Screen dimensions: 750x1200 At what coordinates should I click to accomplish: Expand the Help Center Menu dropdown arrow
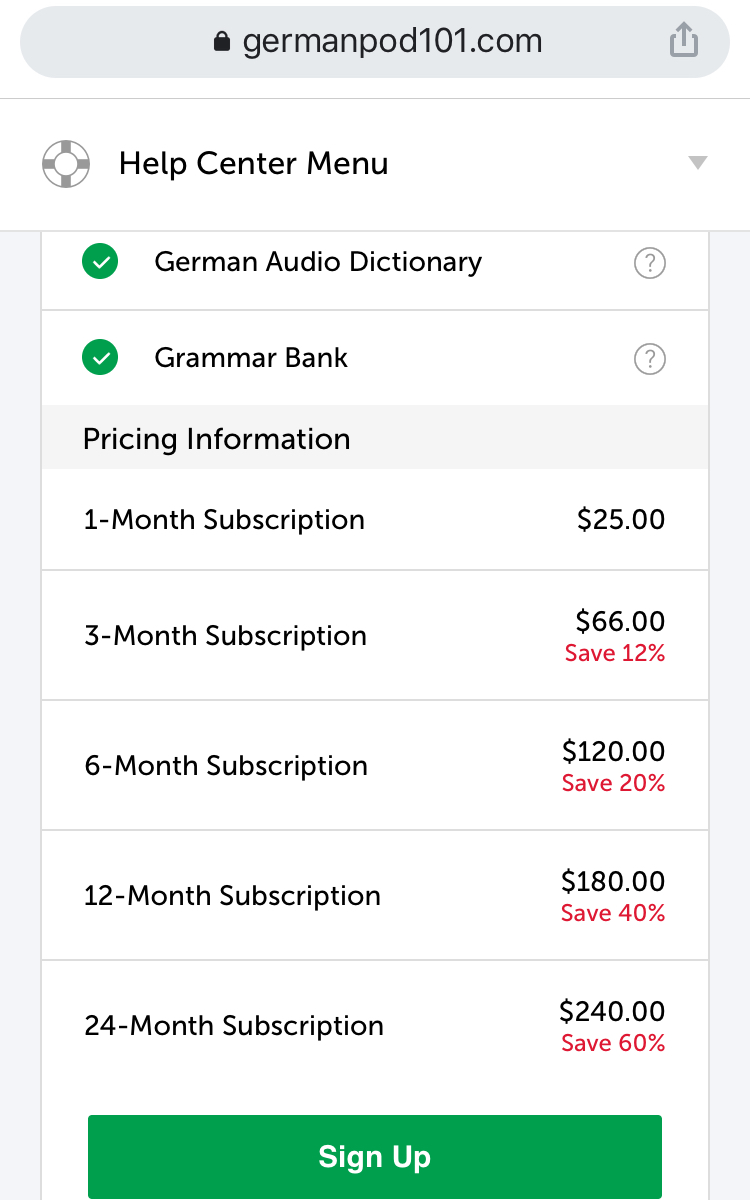coord(698,164)
